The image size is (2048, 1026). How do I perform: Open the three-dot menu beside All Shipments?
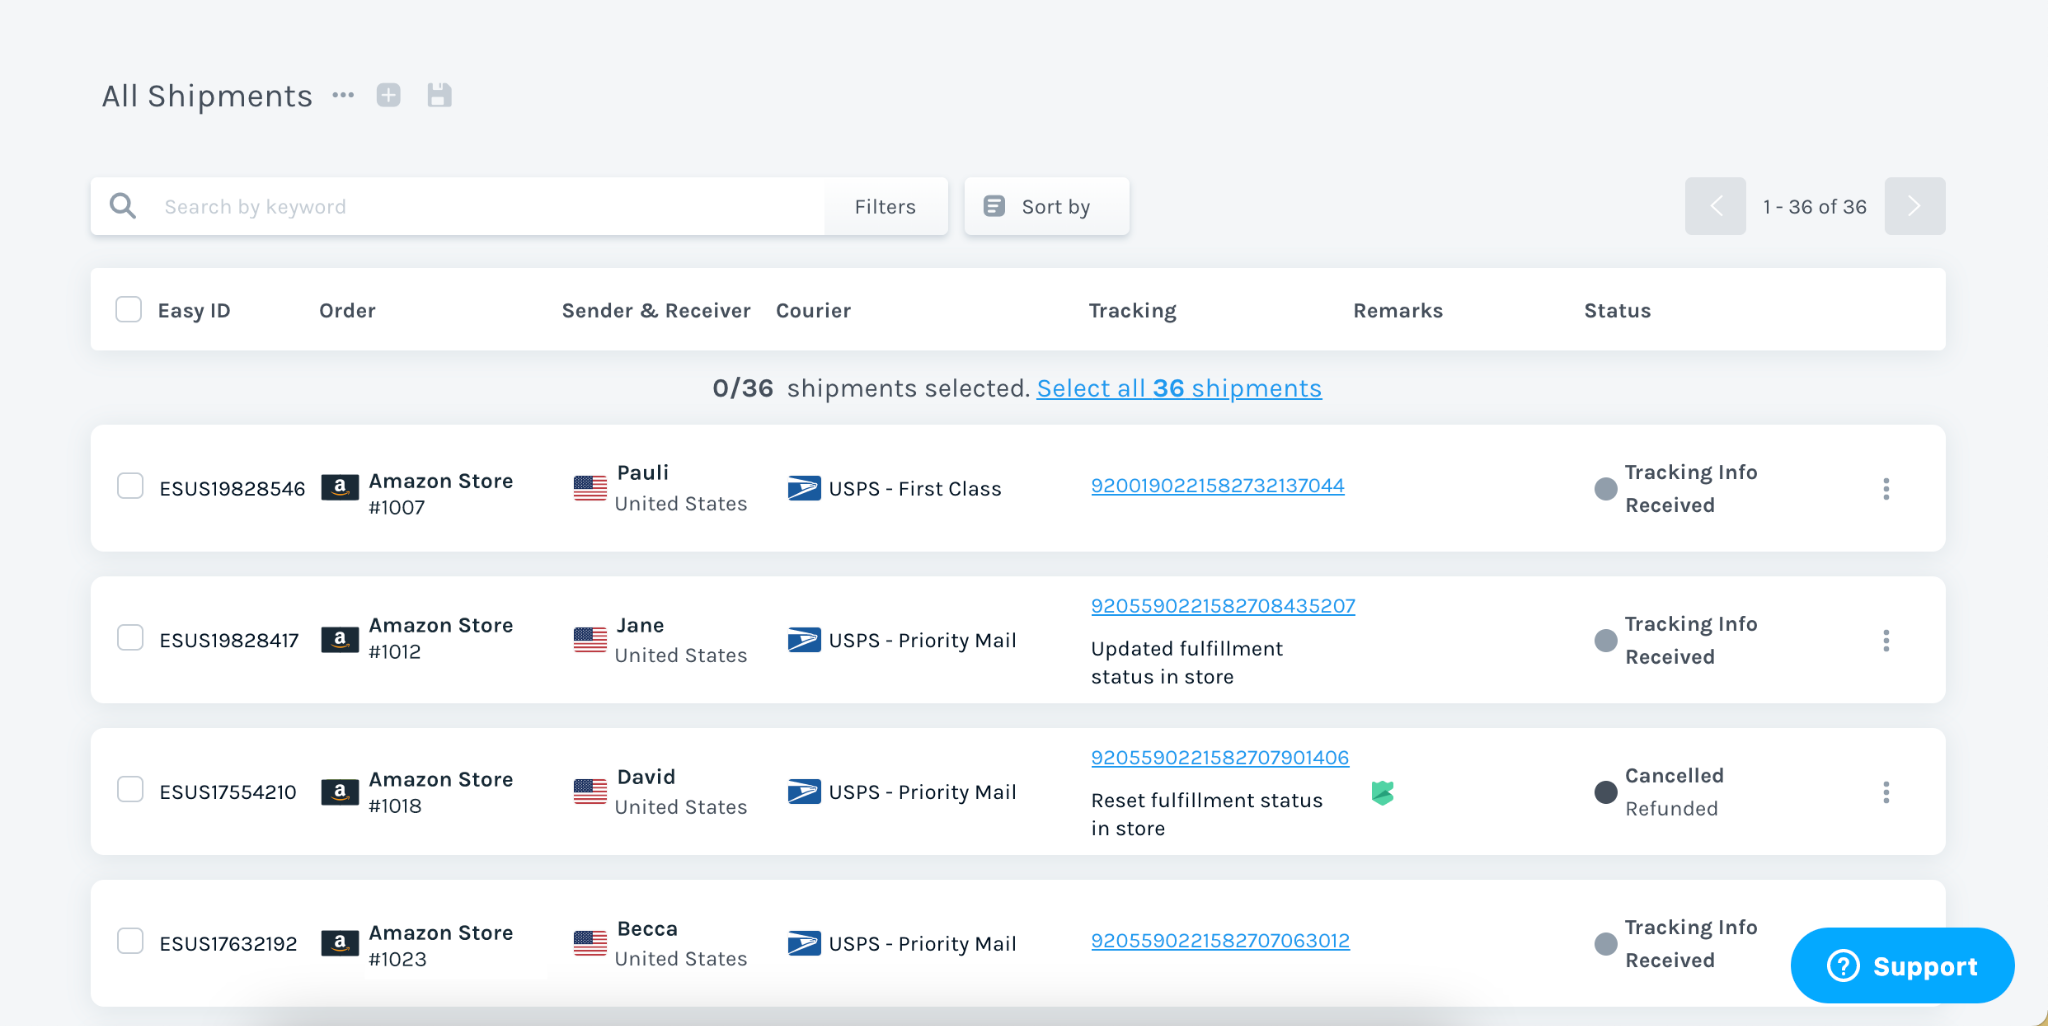tap(343, 95)
